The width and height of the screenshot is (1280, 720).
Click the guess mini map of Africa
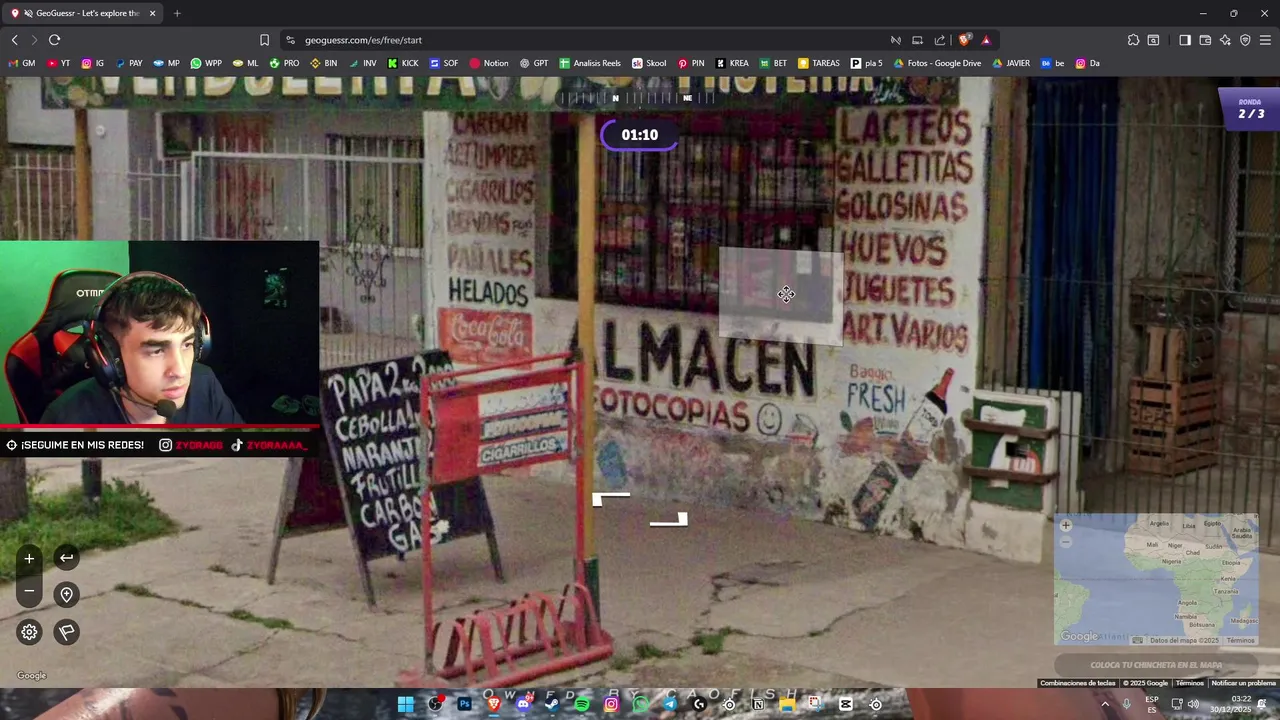pos(1156,580)
